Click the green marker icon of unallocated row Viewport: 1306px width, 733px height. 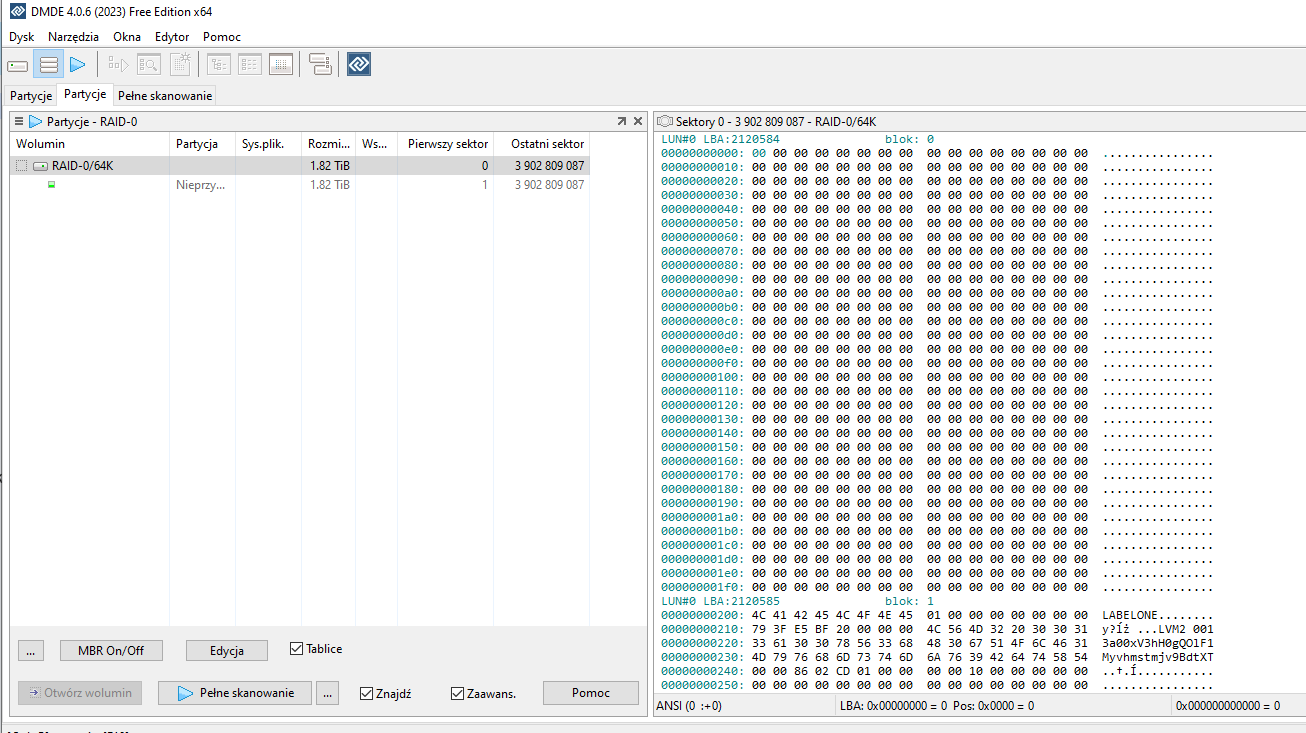(52, 185)
